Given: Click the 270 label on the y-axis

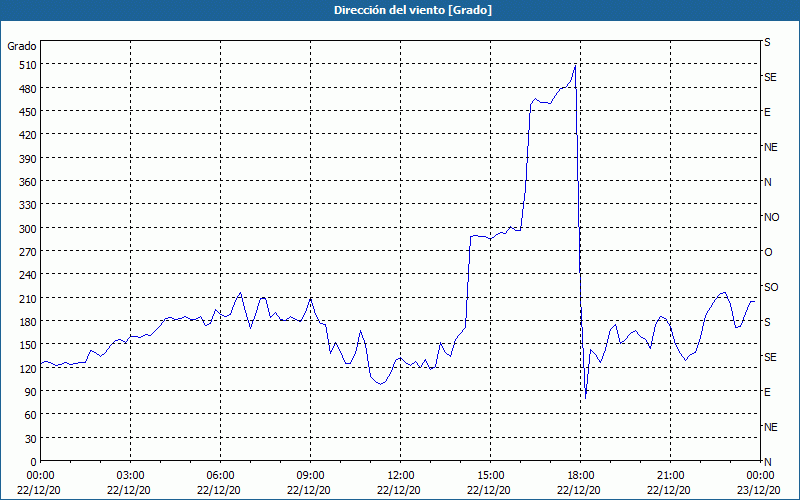Looking at the screenshot, I should 28,252.
